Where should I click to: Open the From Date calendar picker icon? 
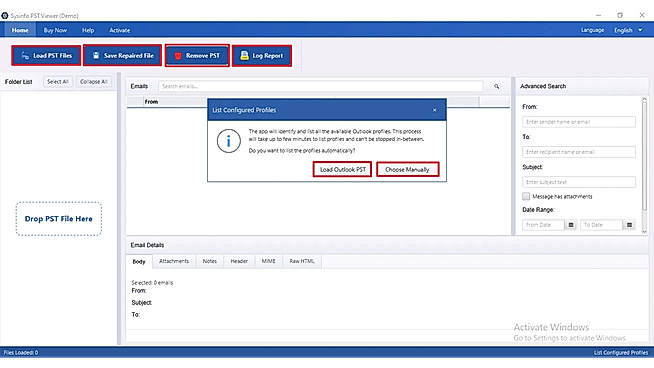tap(571, 225)
